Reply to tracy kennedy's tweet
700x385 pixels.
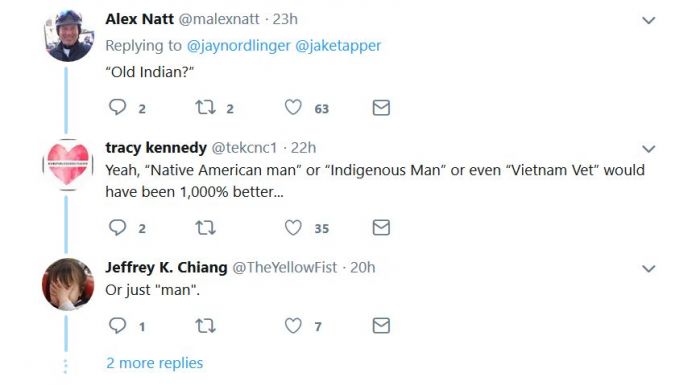(x=117, y=227)
